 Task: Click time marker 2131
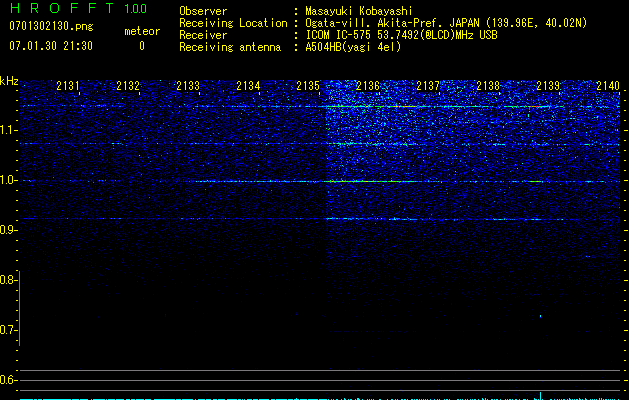point(68,86)
